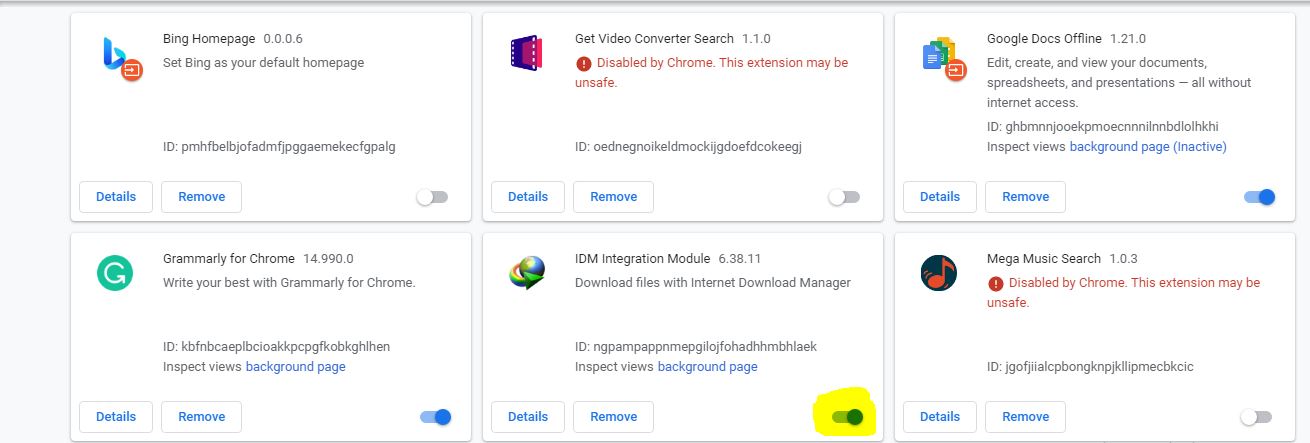Click the IDM Integration Module icon
This screenshot has height=443, width=1310.
click(527, 273)
